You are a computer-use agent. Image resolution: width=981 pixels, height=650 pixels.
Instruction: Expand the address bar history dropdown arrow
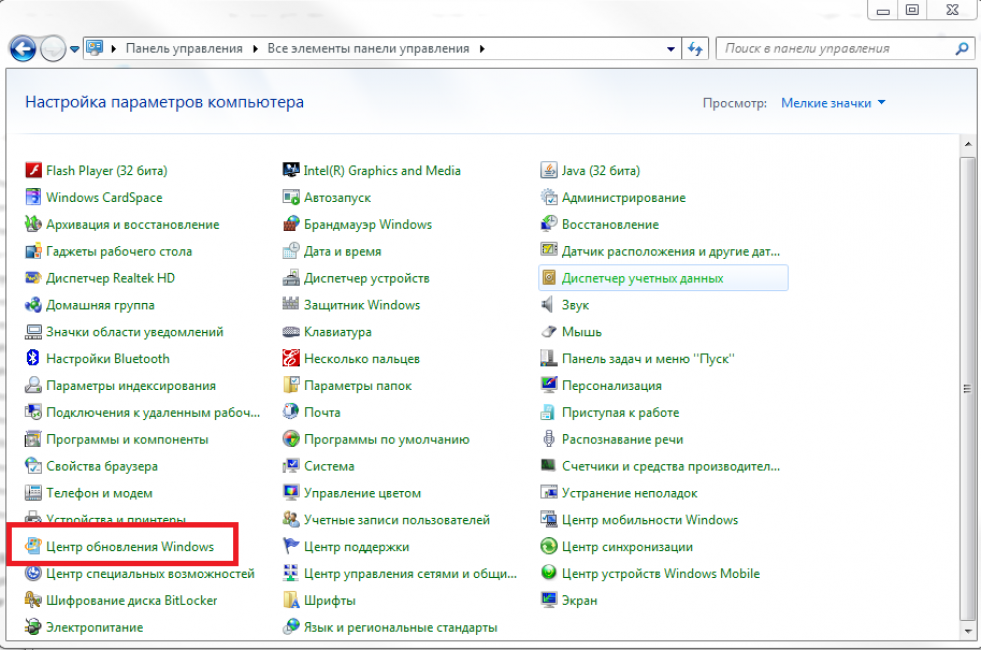click(x=671, y=49)
